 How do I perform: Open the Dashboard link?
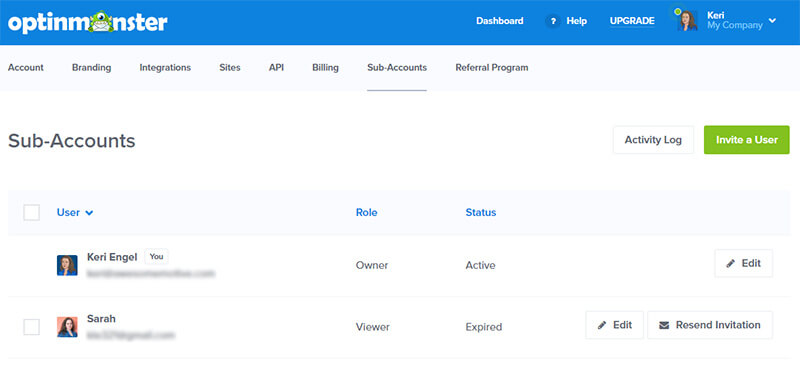(x=499, y=21)
